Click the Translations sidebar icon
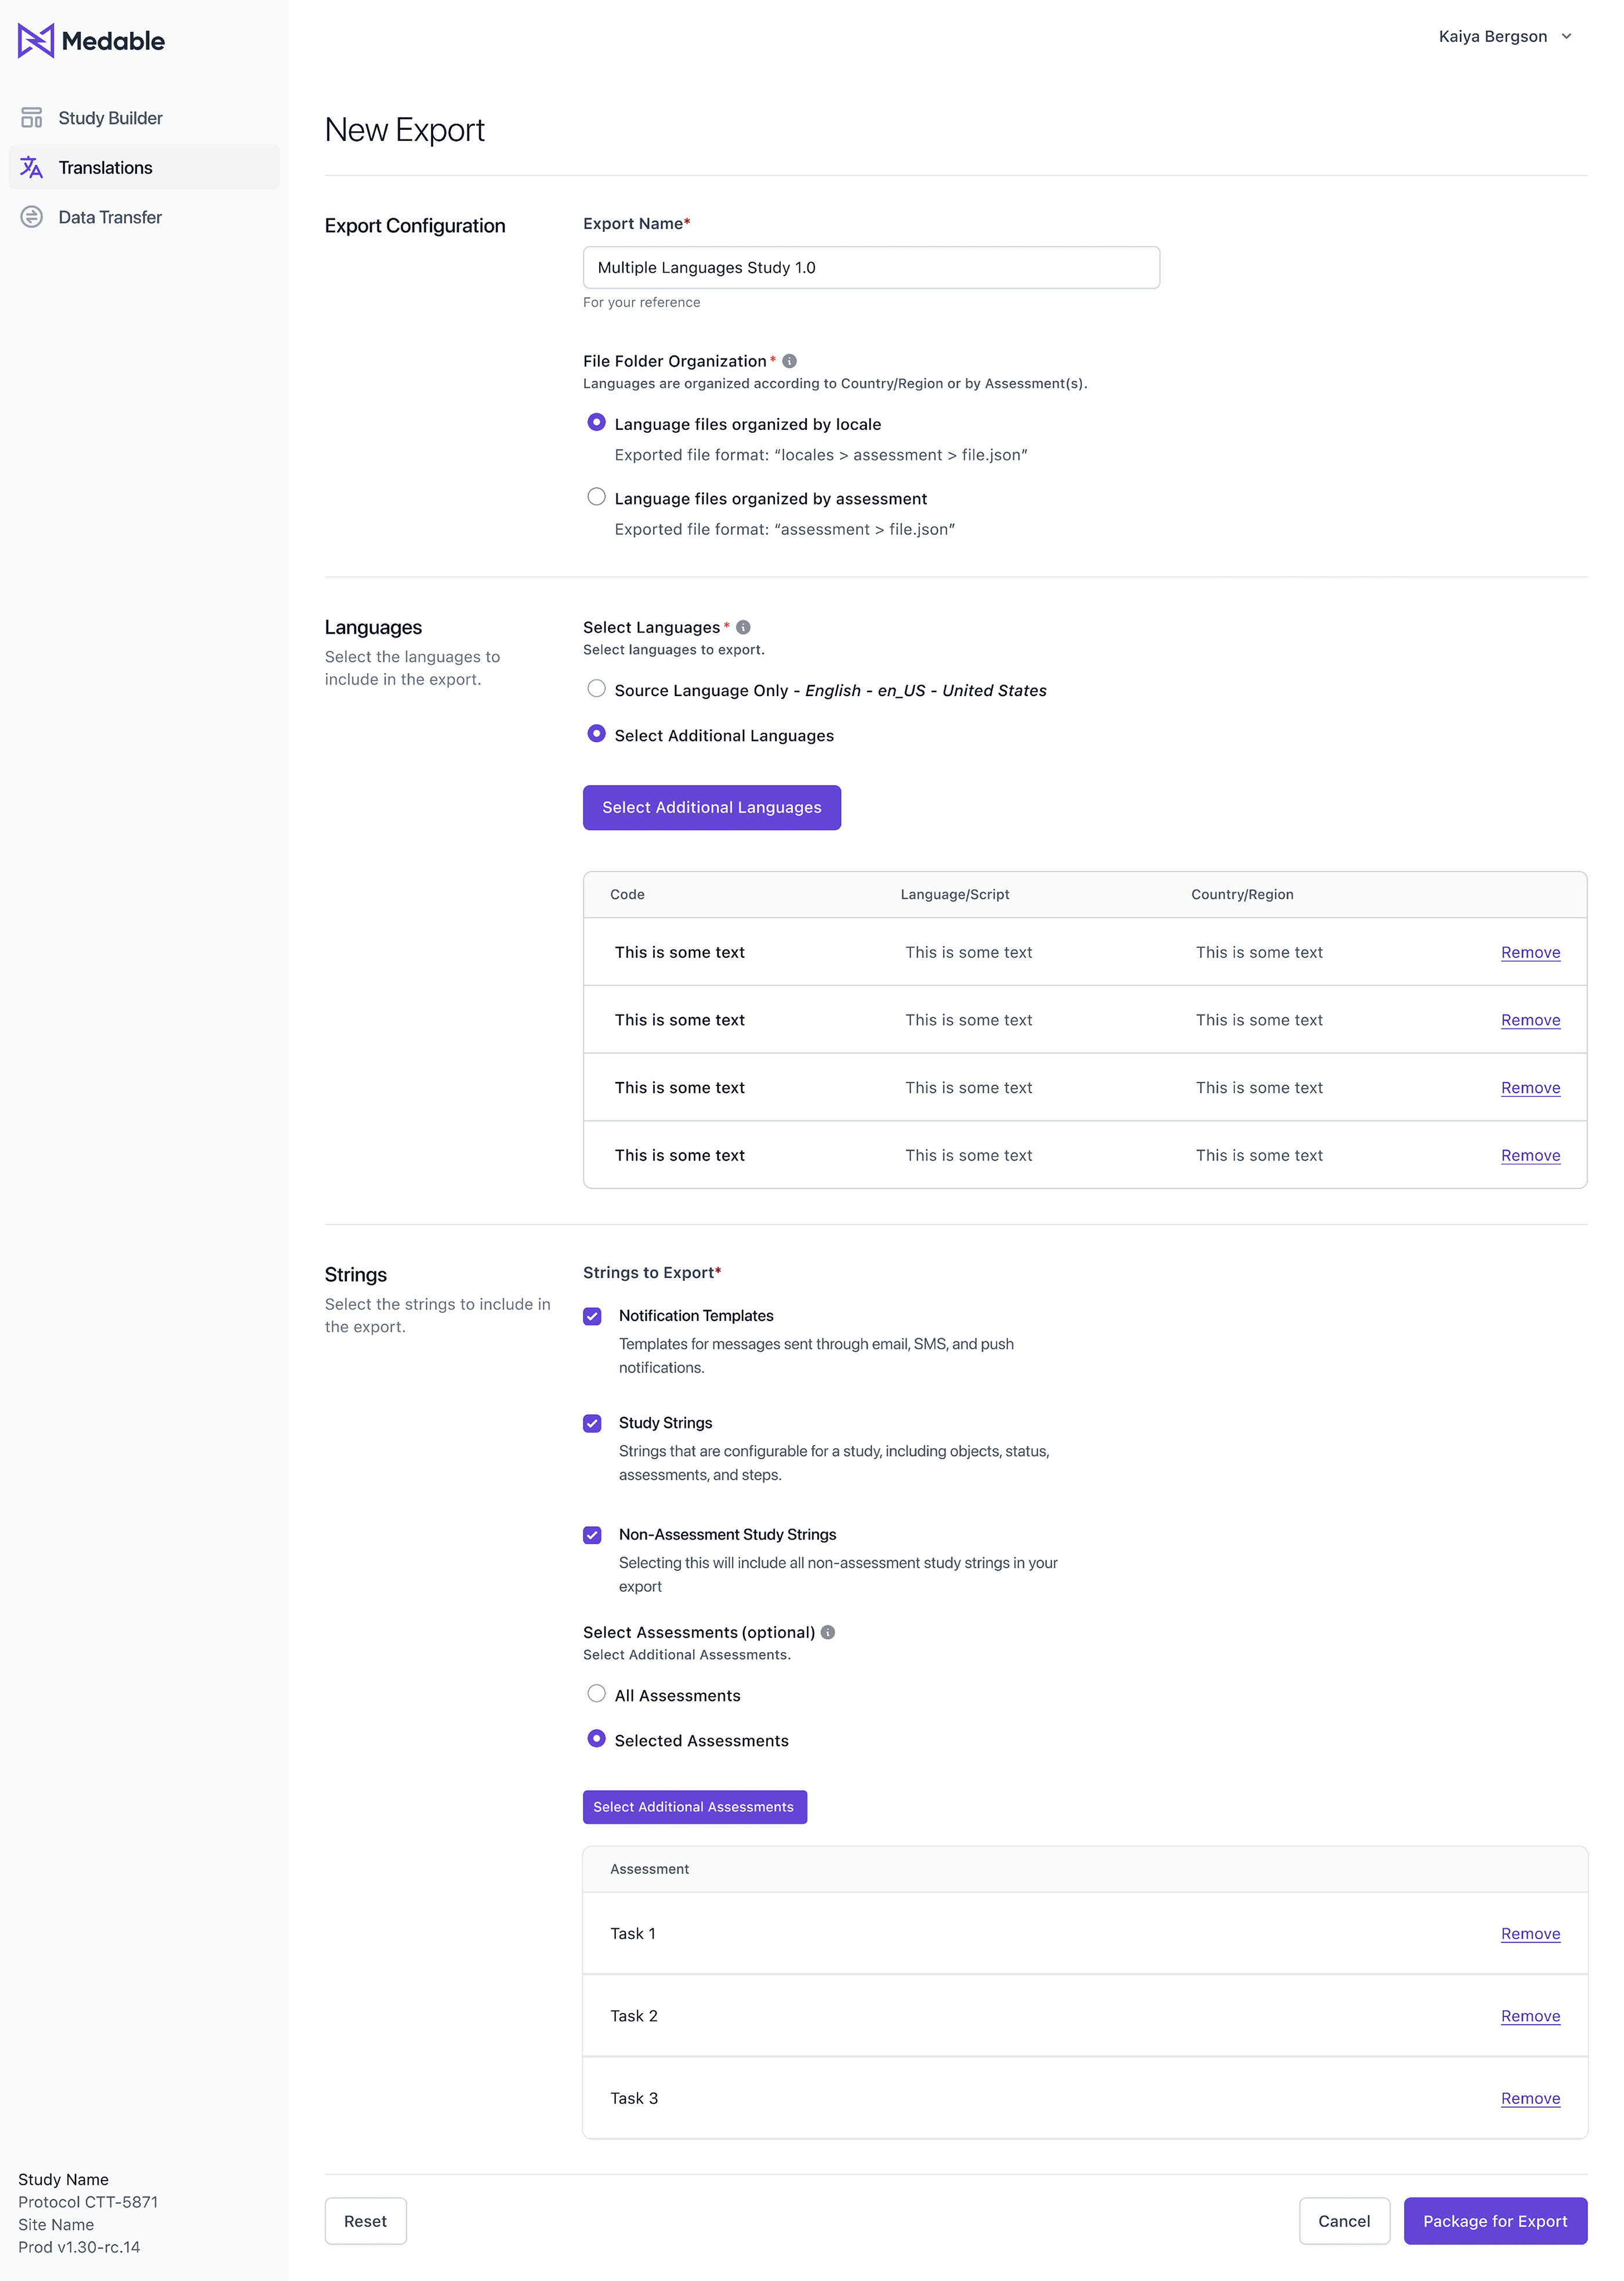The image size is (1624, 2281). (x=32, y=168)
